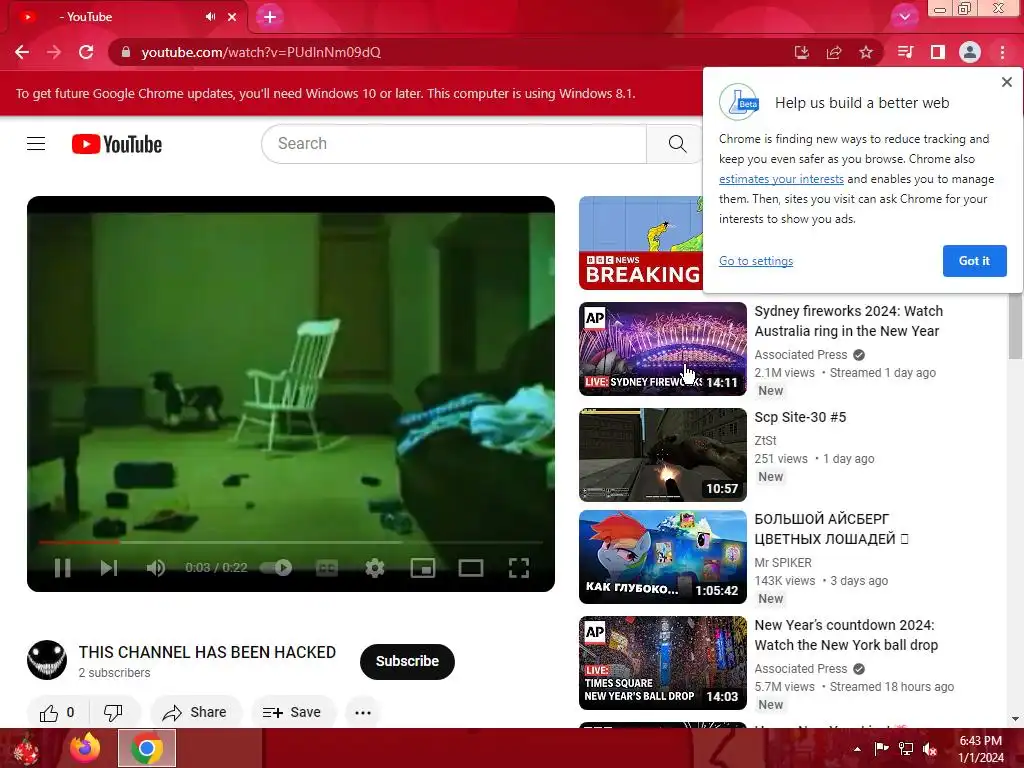Image resolution: width=1024 pixels, height=768 pixels.
Task: Open ZtSt channel name
Action: click(765, 441)
